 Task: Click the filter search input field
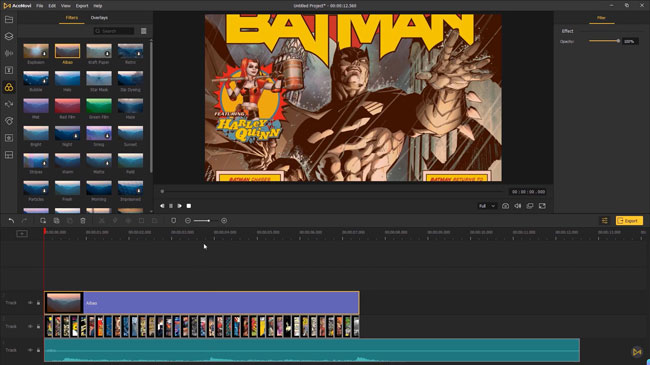tap(114, 31)
